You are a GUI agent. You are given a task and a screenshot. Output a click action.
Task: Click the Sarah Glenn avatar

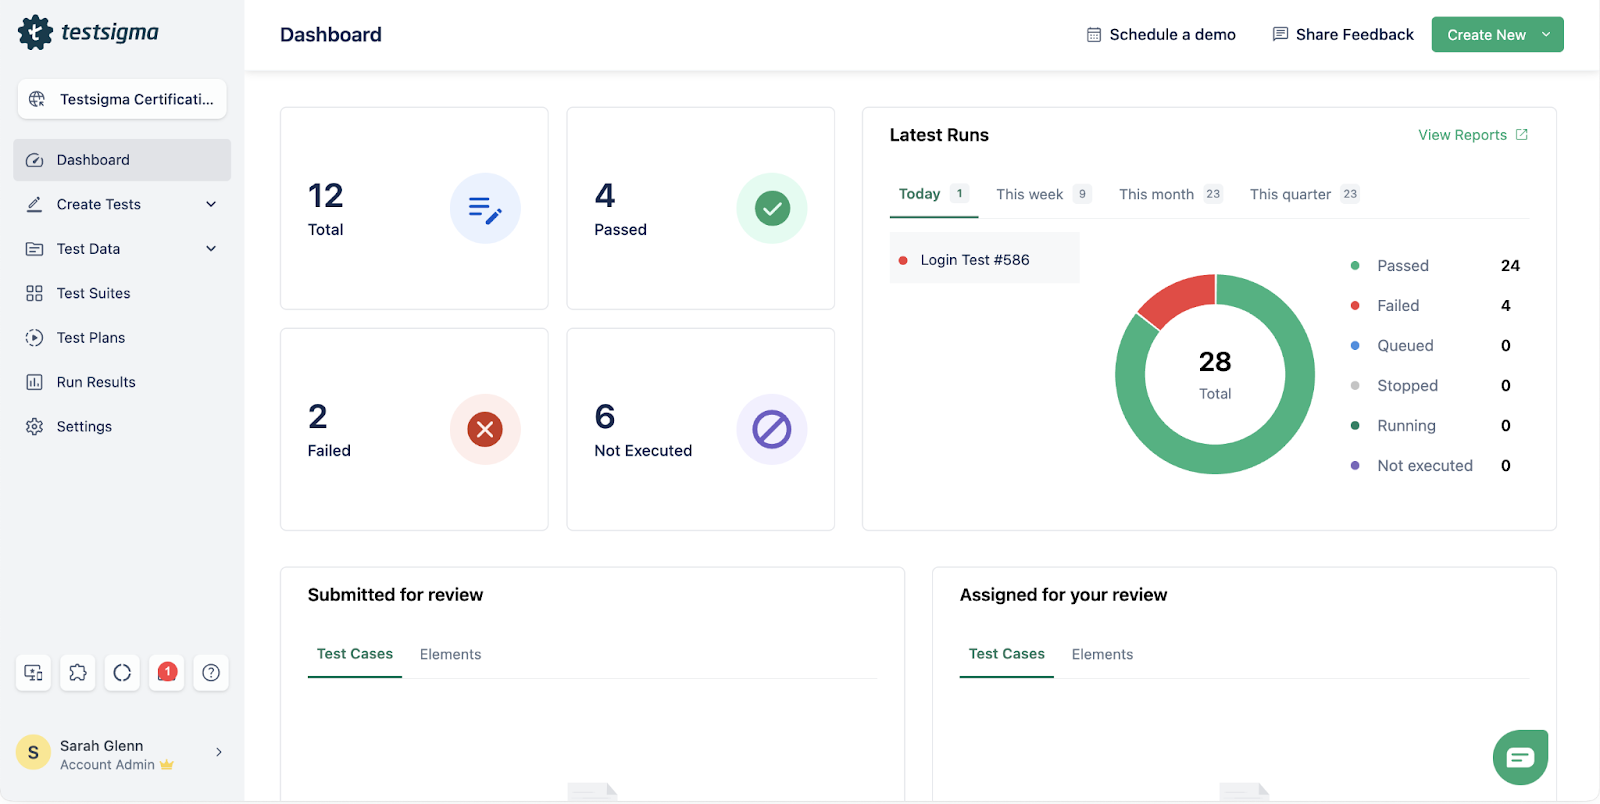pos(33,753)
